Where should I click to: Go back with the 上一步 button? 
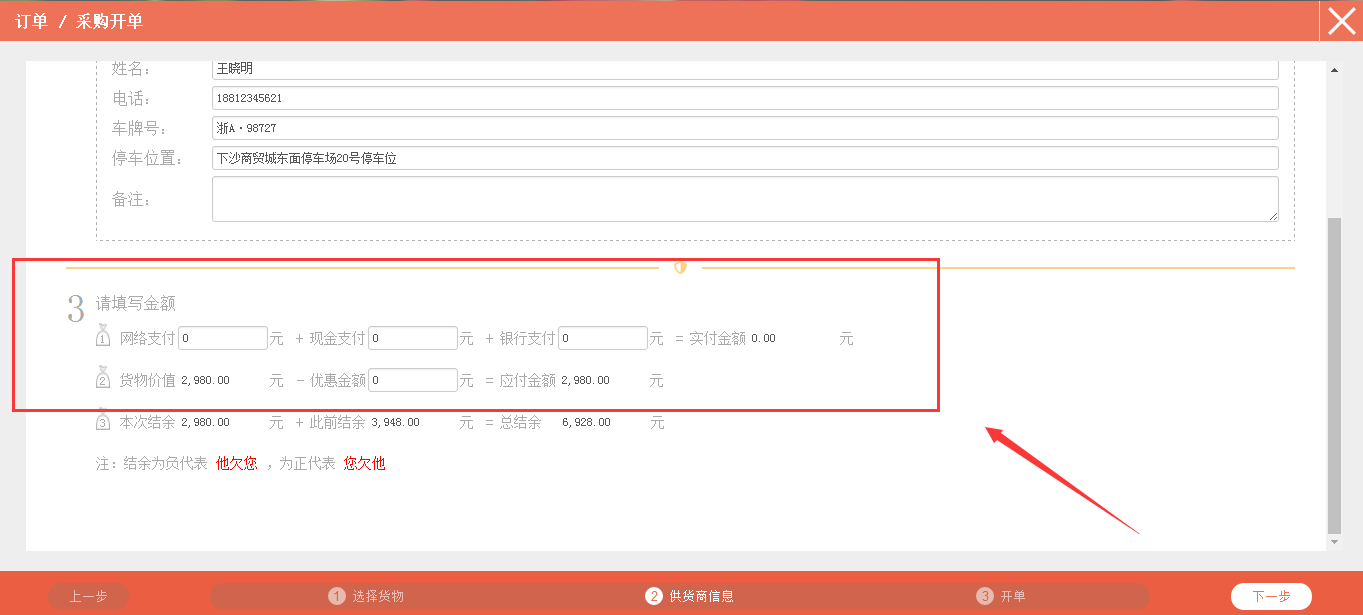88,596
